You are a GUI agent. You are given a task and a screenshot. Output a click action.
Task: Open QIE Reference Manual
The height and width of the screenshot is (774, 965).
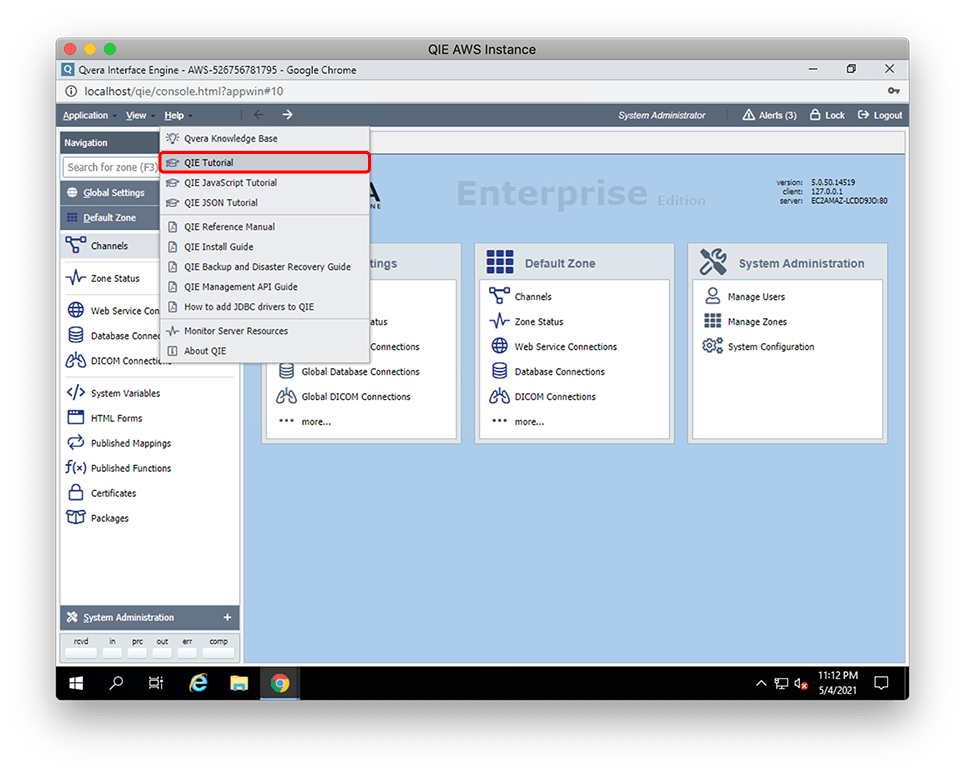coord(265,226)
